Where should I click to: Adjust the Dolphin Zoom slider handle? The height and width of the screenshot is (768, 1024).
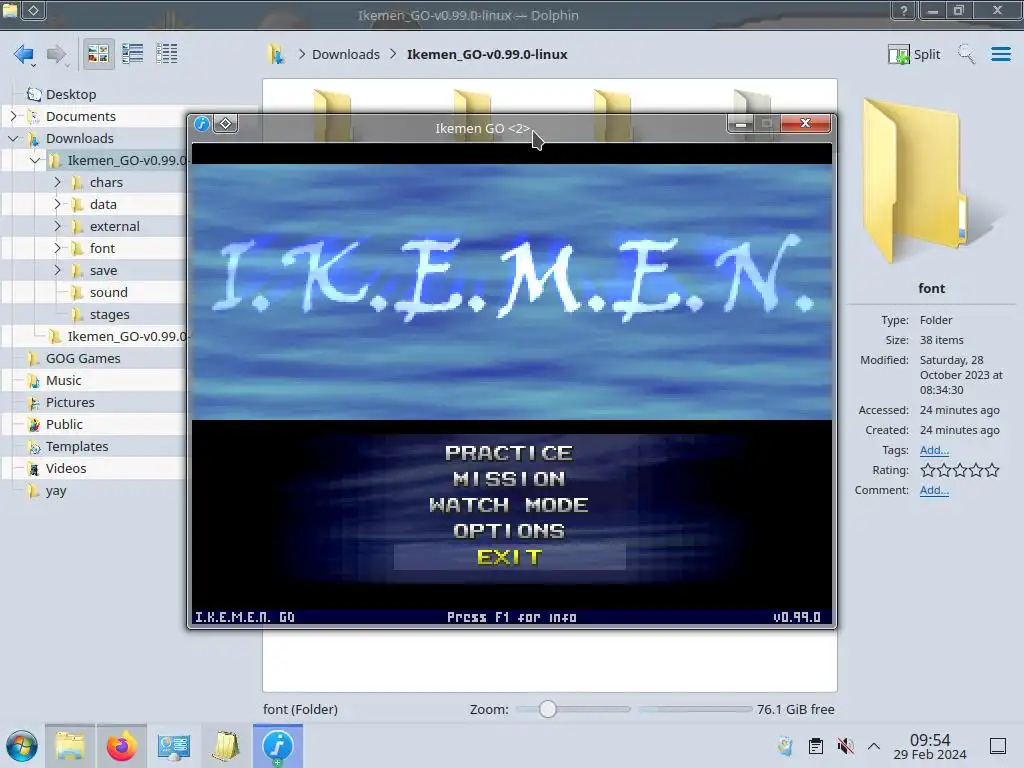click(x=548, y=709)
